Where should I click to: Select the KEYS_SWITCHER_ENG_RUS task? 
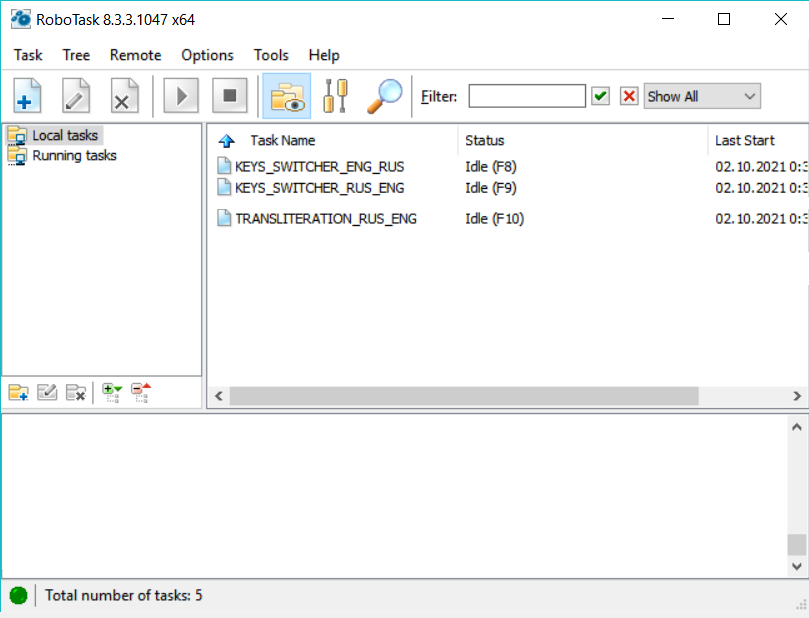pyautogui.click(x=319, y=167)
